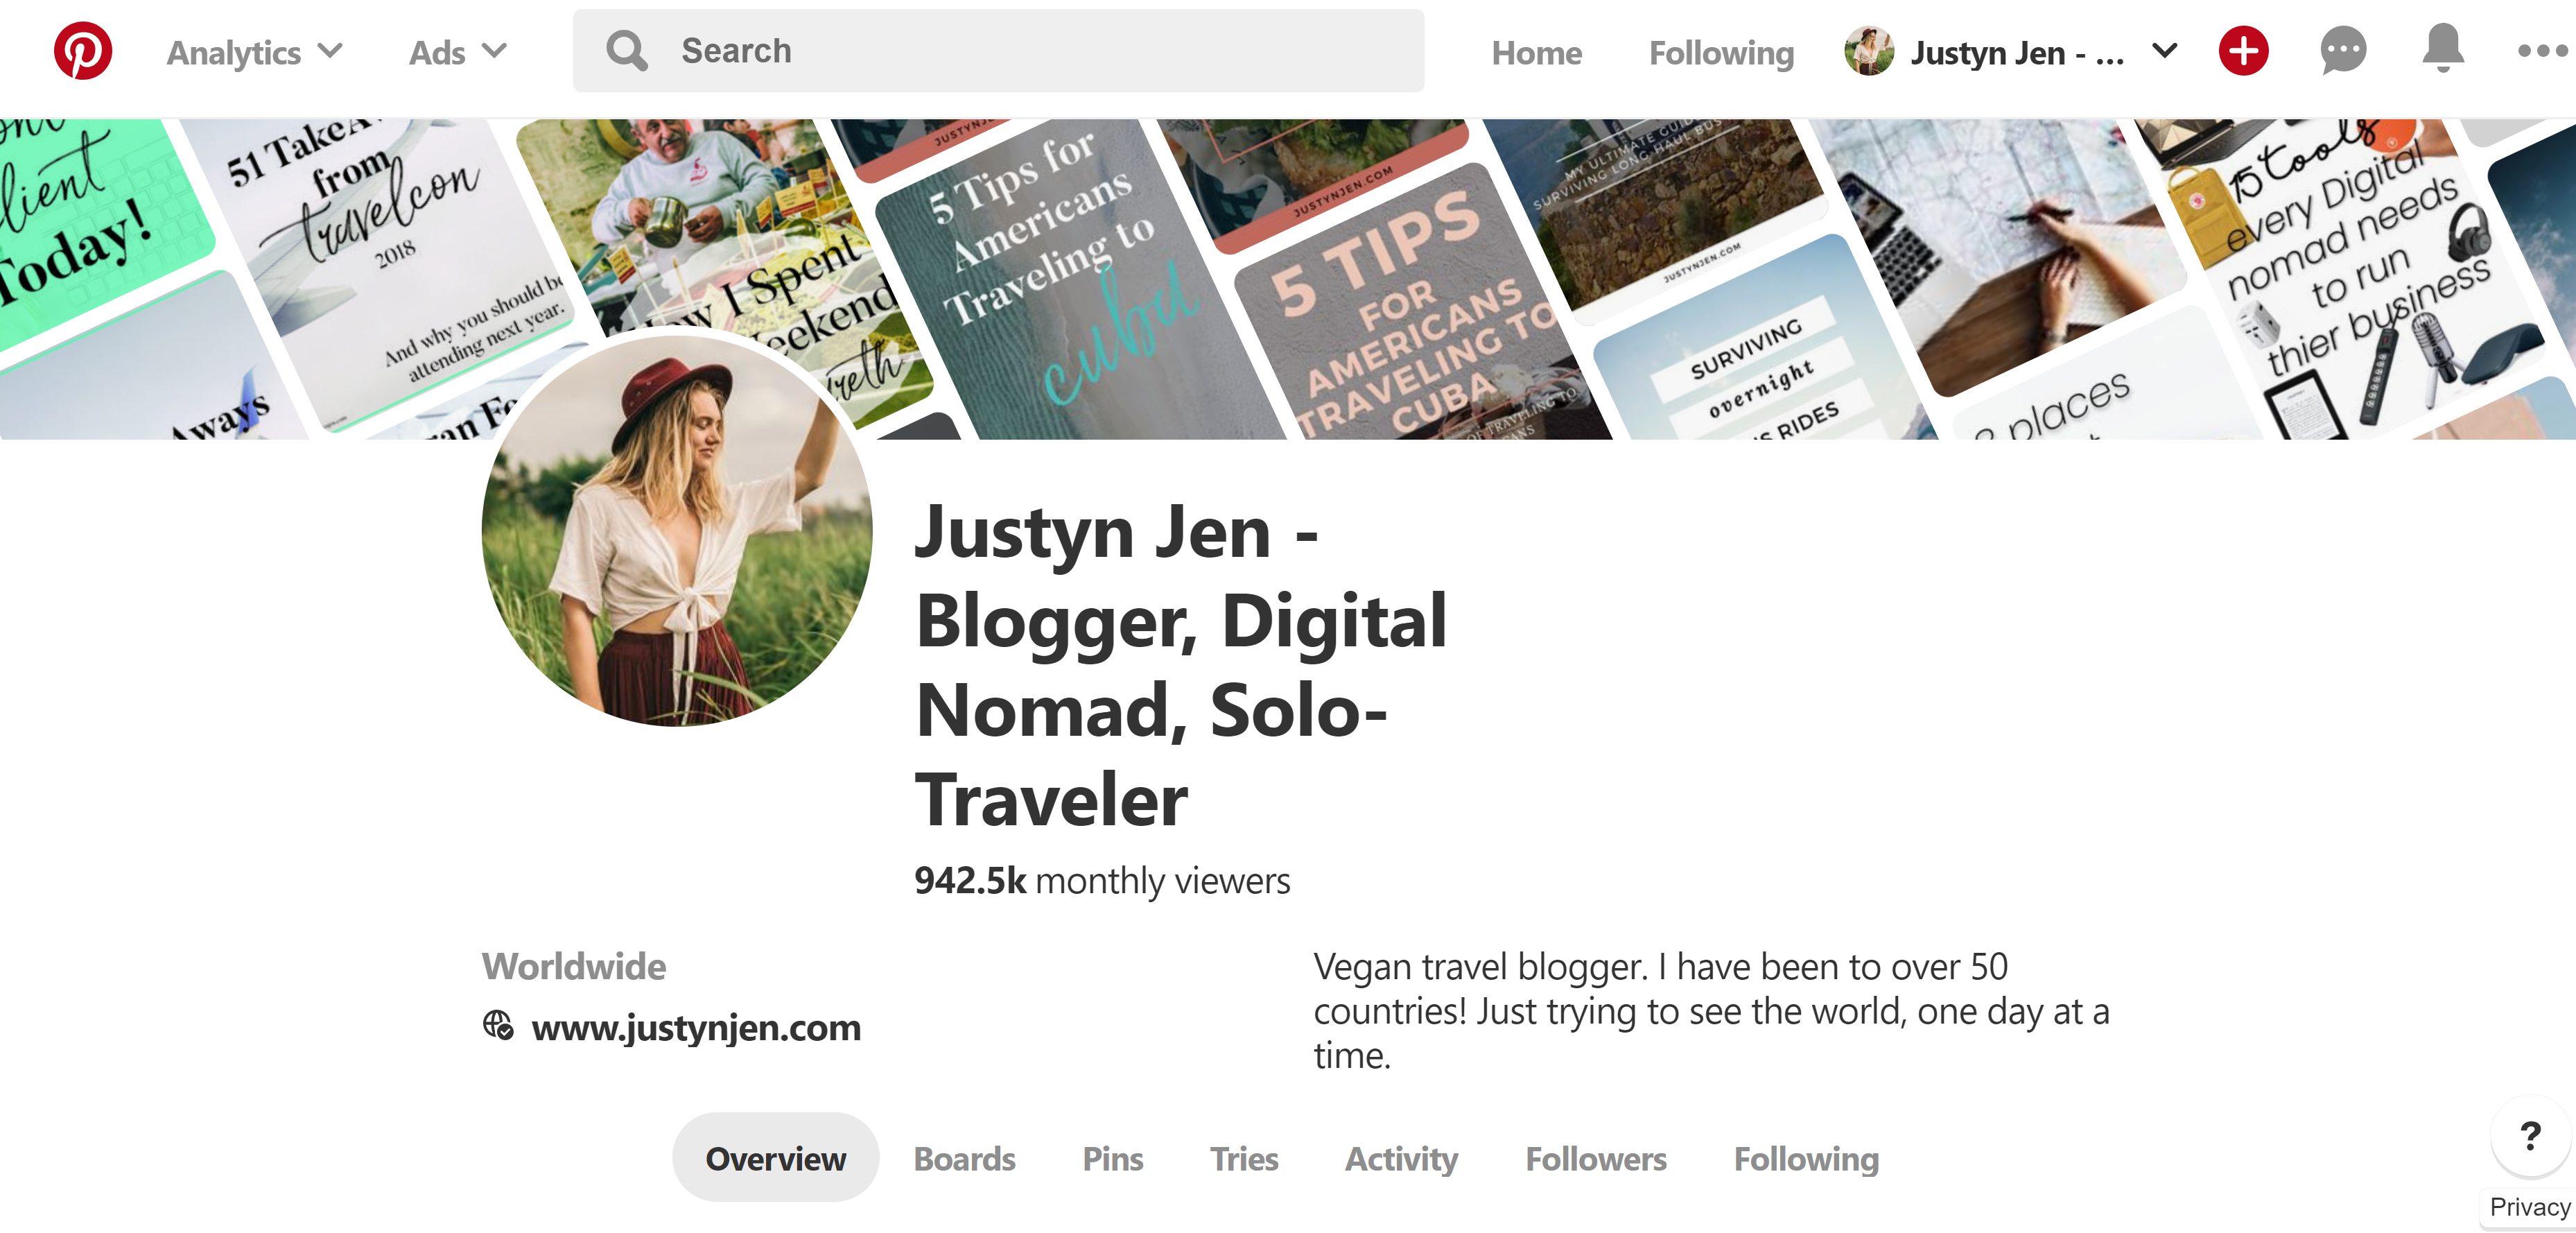The image size is (2576, 1233).
Task: Click the Pinterest logo icon
Action: tap(83, 51)
